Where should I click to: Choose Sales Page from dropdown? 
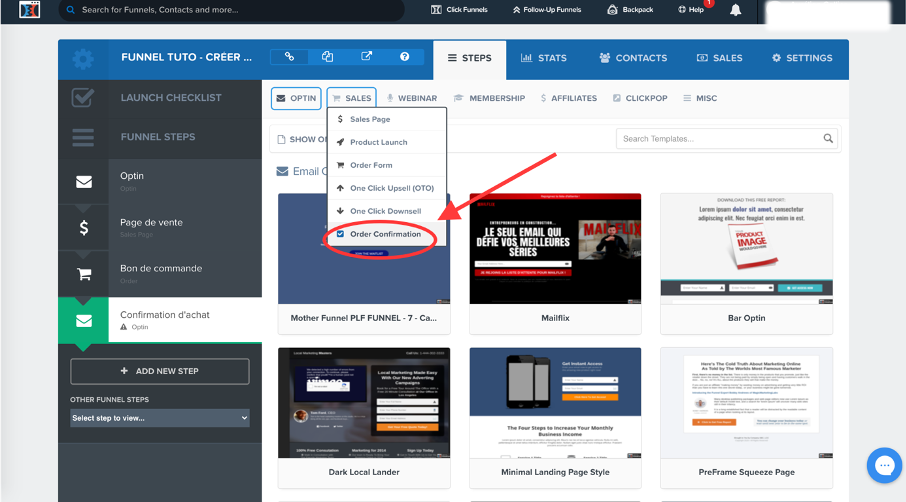click(387, 119)
